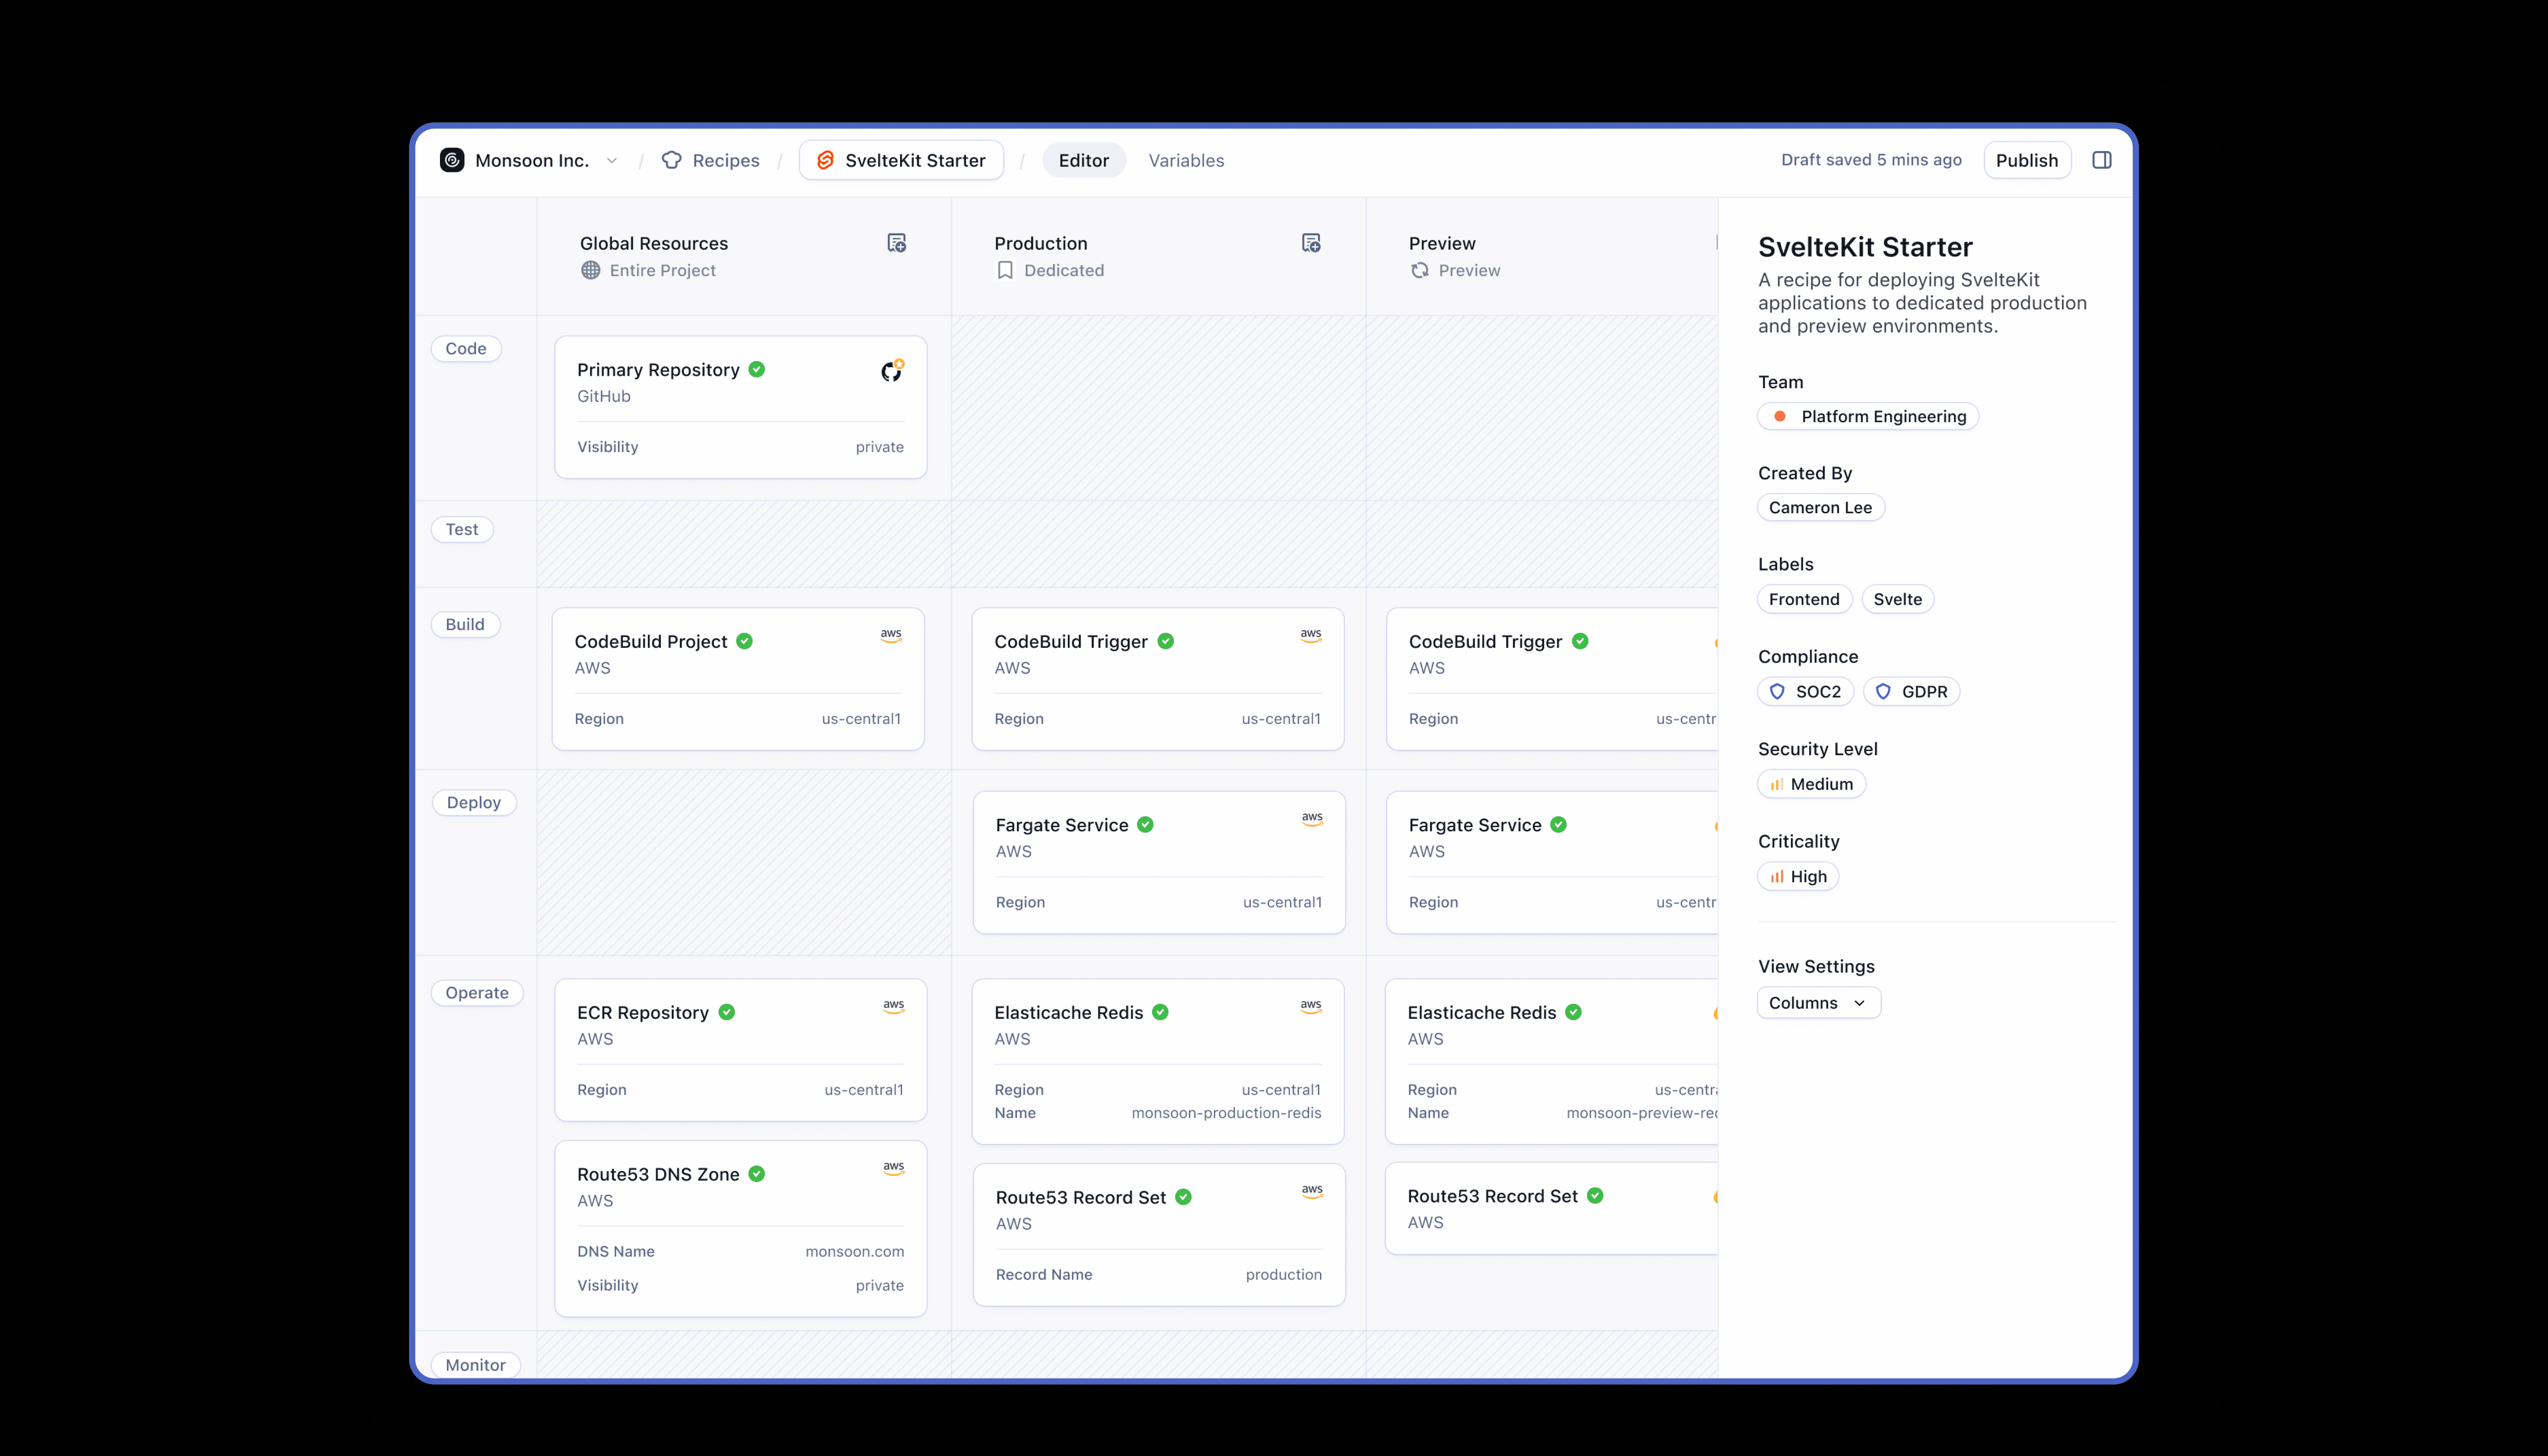2548x1456 pixels.
Task: Click the AWS icon on Route53 DNS Zone
Action: 894,1168
